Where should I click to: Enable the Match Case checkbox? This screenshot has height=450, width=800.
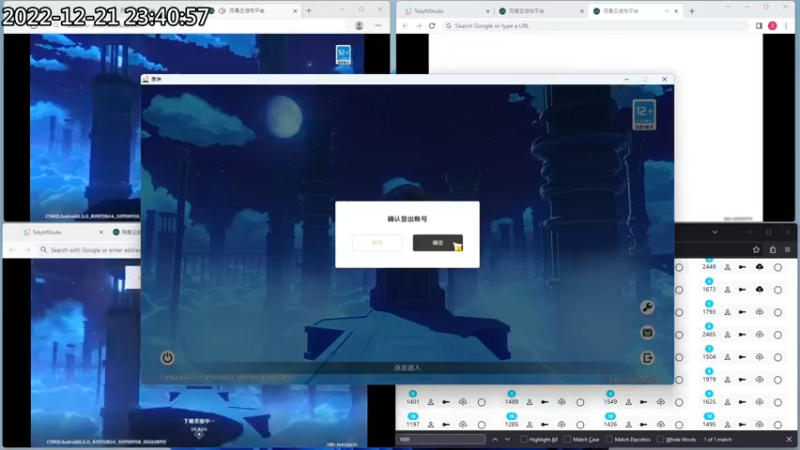coord(567,439)
